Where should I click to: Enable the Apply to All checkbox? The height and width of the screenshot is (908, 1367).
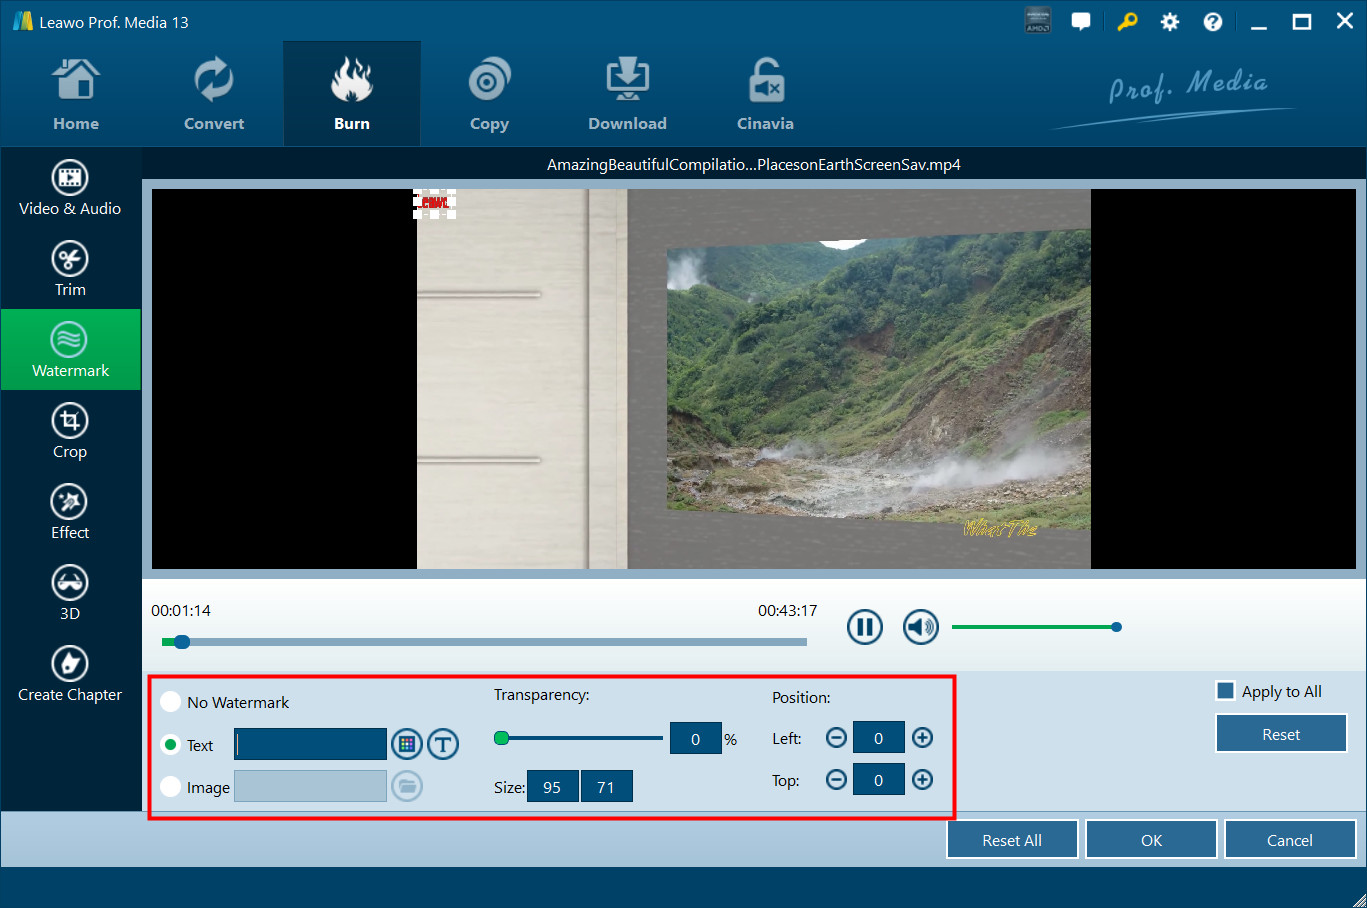click(1225, 691)
